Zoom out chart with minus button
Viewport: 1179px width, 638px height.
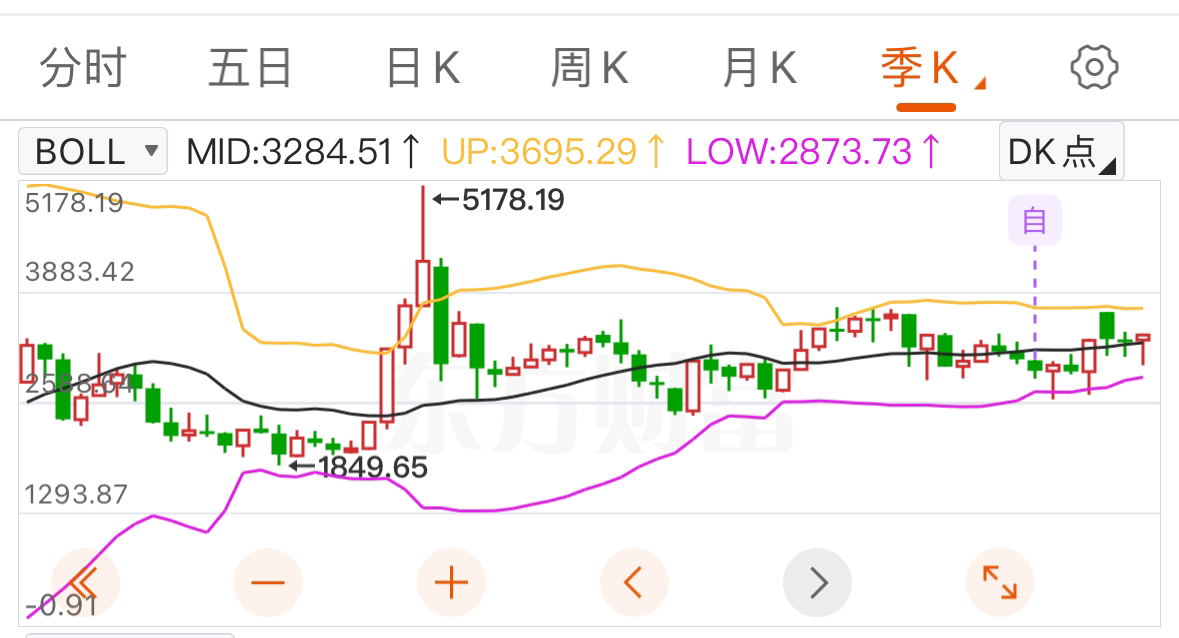[268, 582]
